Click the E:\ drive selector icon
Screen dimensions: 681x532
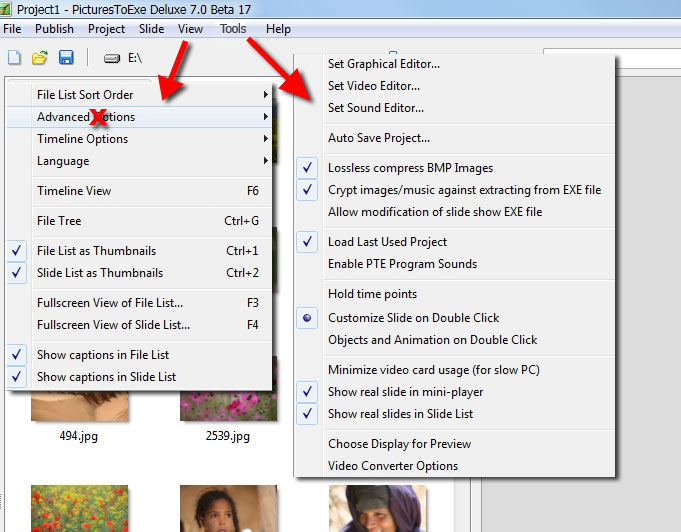pos(112,58)
